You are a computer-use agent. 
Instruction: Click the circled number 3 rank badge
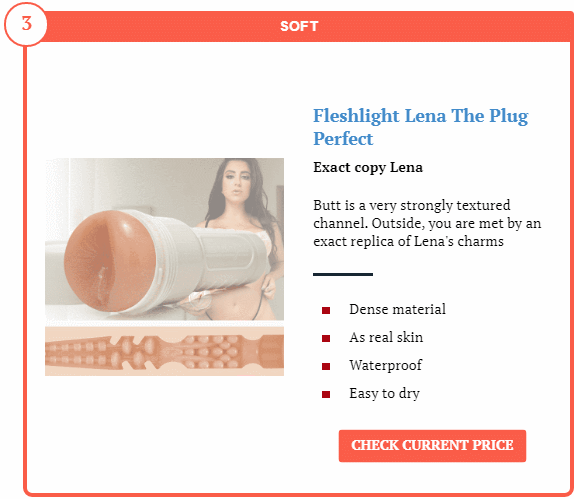(x=26, y=25)
